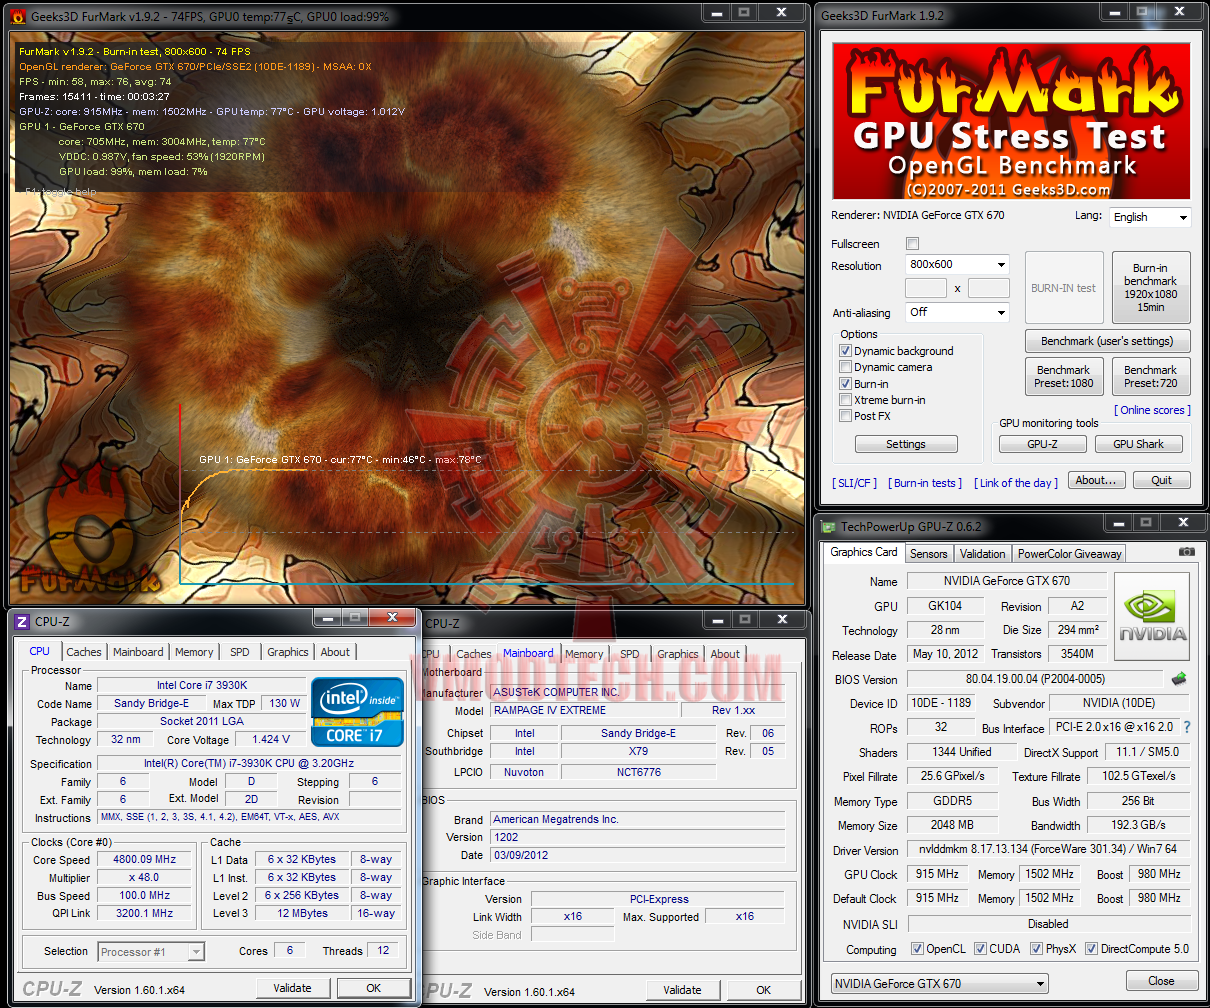Open the PowerColor Giveaway tab
The width and height of the screenshot is (1210, 1008).
pyautogui.click(x=1069, y=553)
